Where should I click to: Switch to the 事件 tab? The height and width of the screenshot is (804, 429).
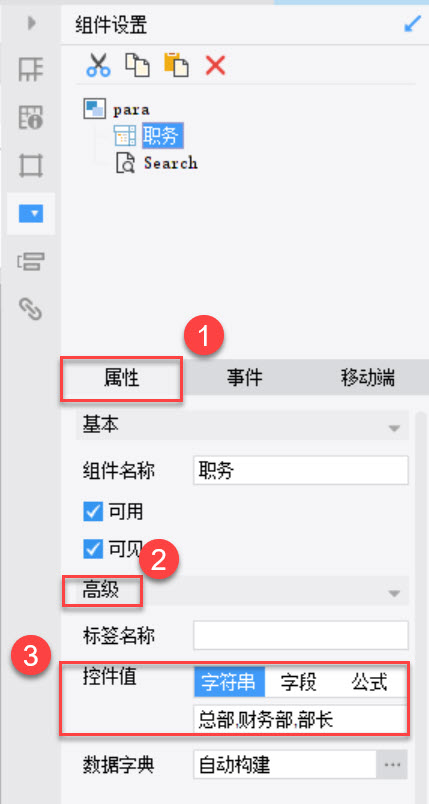tap(244, 378)
